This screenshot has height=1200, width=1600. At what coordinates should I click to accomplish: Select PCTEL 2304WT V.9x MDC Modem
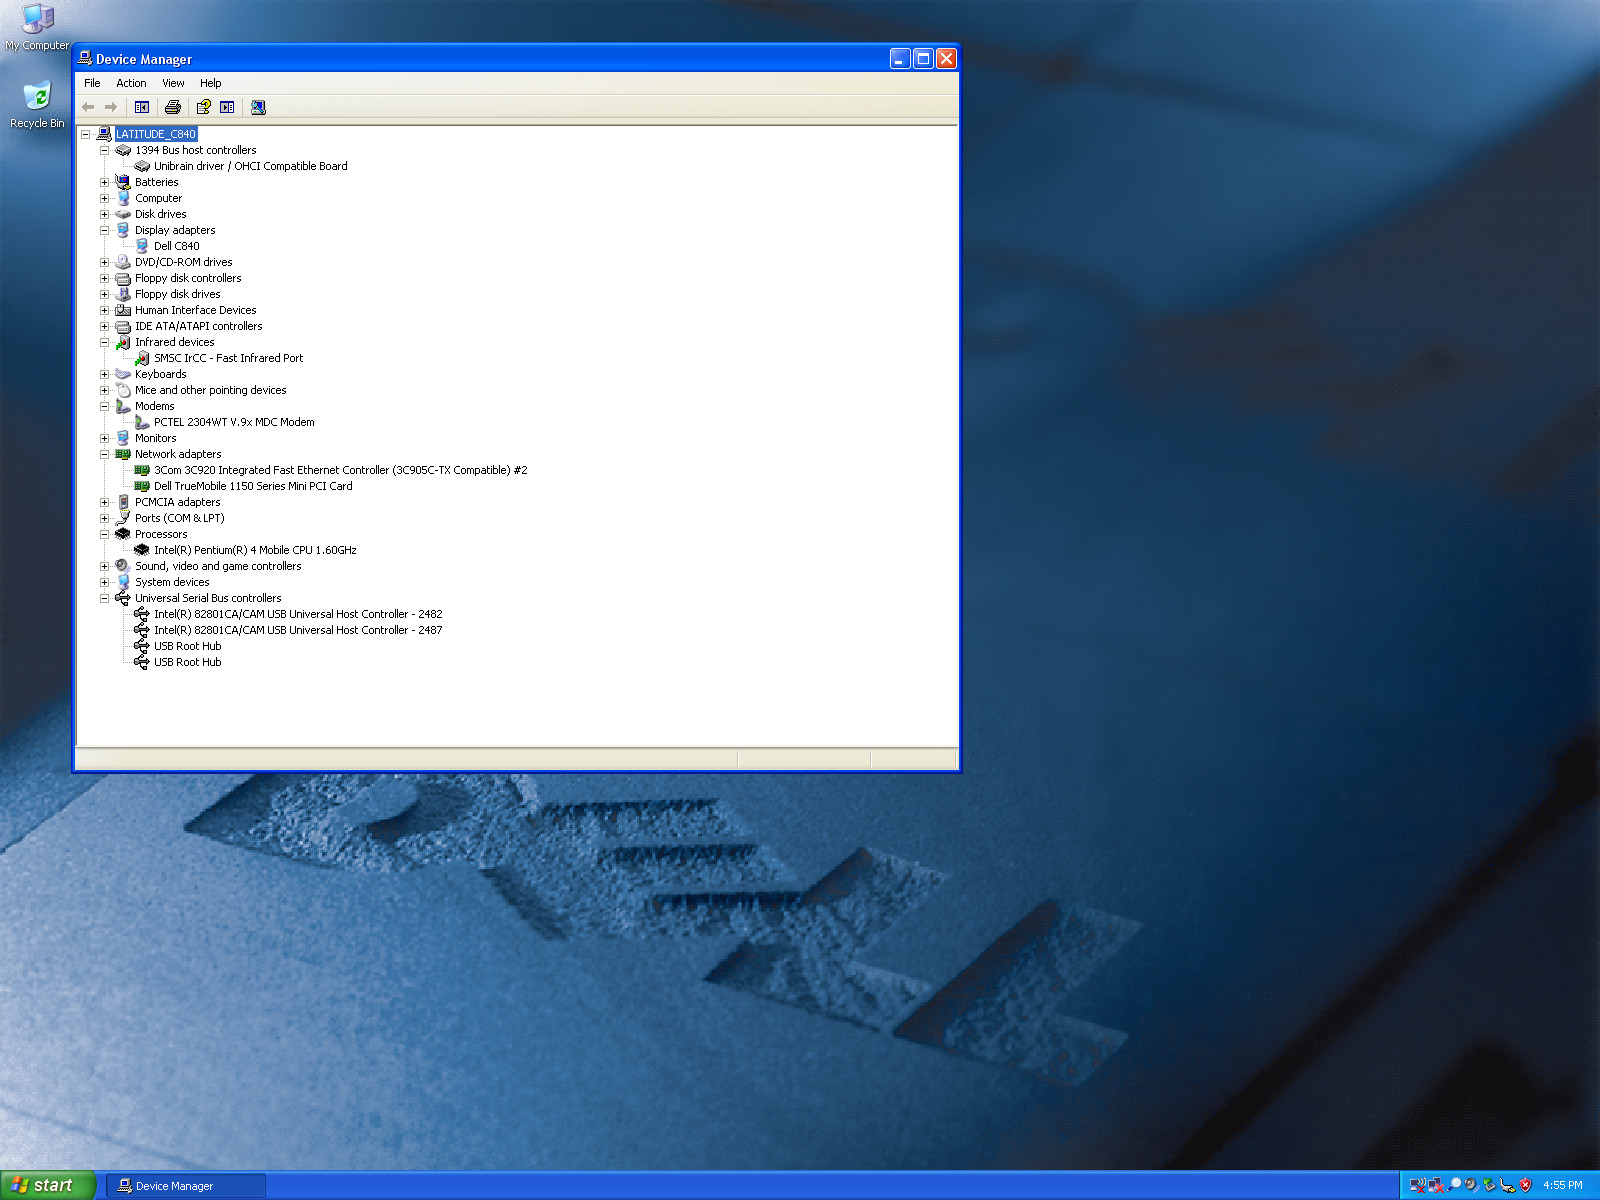click(x=234, y=422)
